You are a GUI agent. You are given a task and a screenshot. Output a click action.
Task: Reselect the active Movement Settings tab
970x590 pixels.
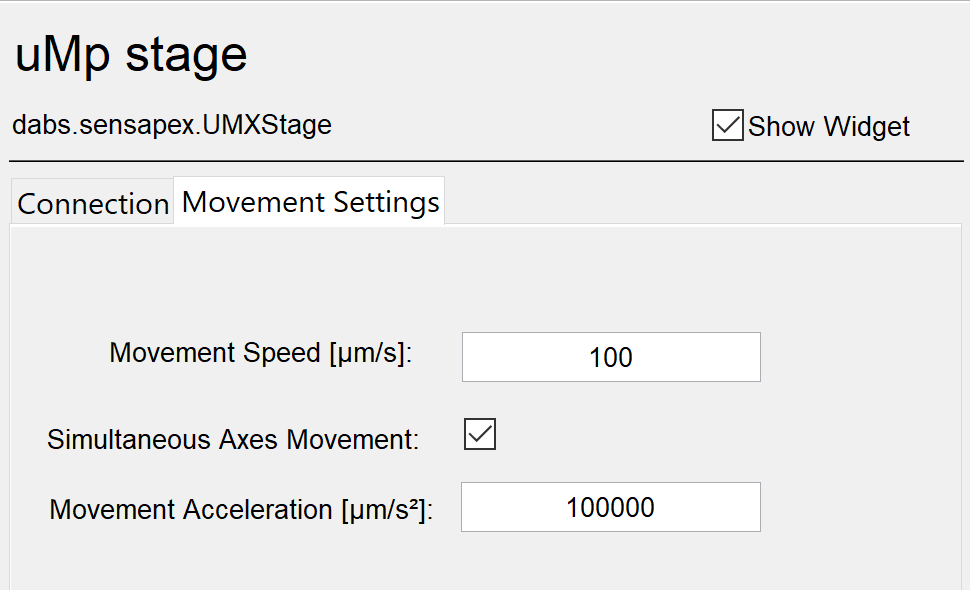point(308,201)
